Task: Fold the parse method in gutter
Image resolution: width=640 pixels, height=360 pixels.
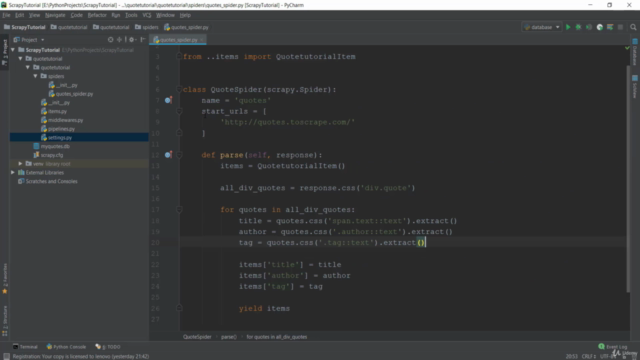Action: 179,155
